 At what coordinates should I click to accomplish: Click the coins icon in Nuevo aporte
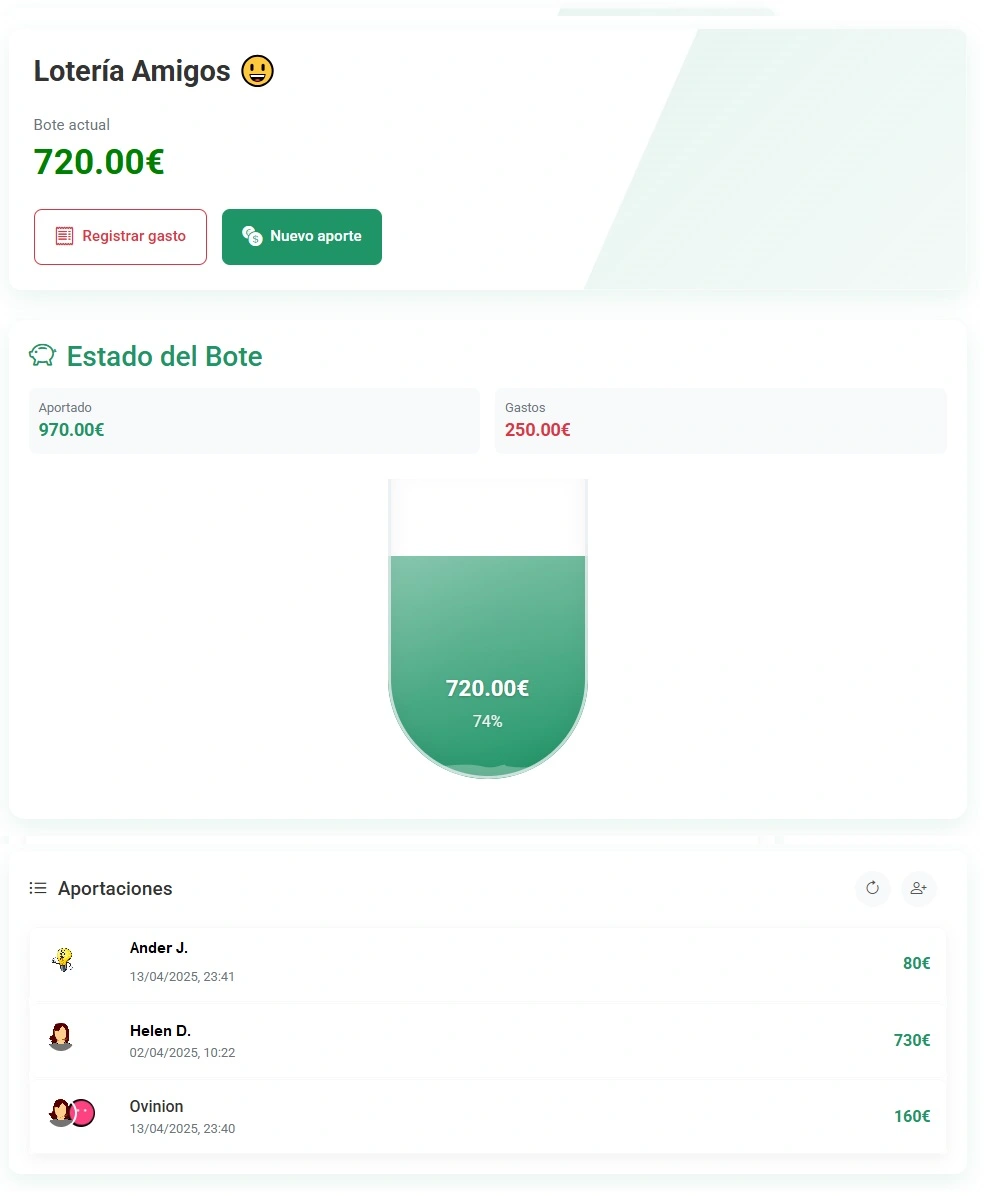tap(252, 236)
